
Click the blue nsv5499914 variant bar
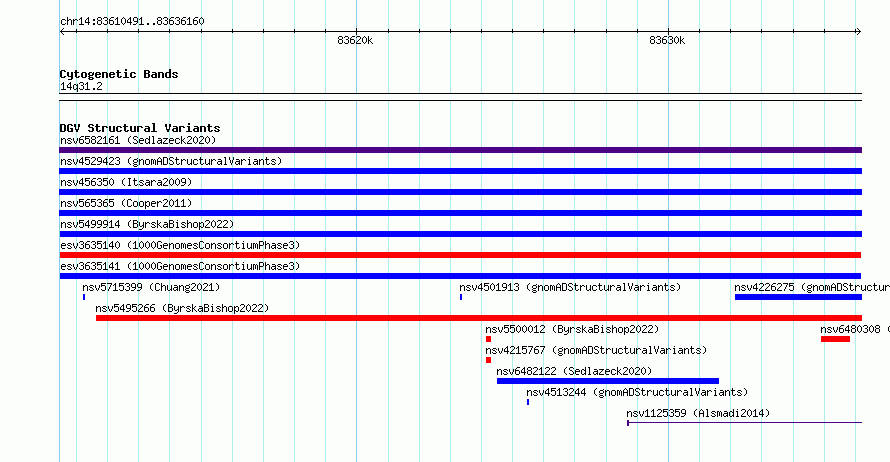tap(460, 234)
